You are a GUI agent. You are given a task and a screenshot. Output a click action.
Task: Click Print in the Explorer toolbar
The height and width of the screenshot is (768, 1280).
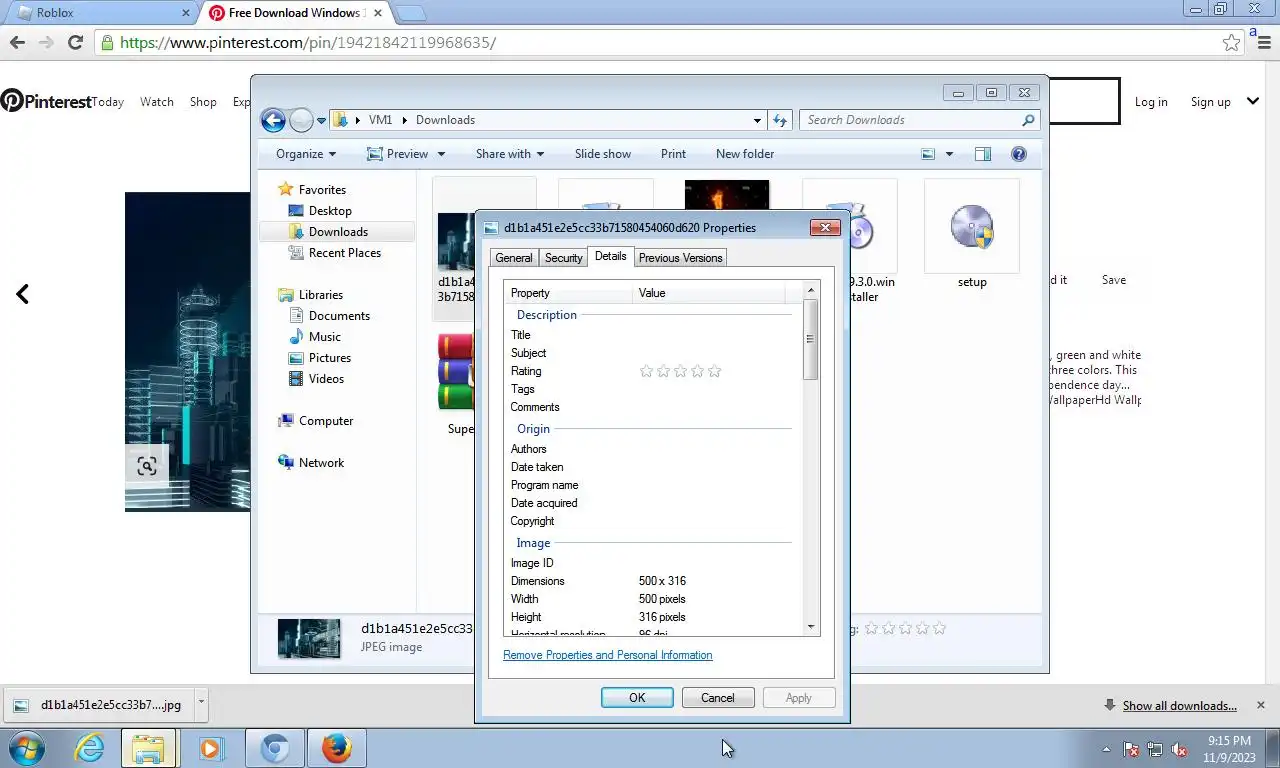pyautogui.click(x=673, y=154)
